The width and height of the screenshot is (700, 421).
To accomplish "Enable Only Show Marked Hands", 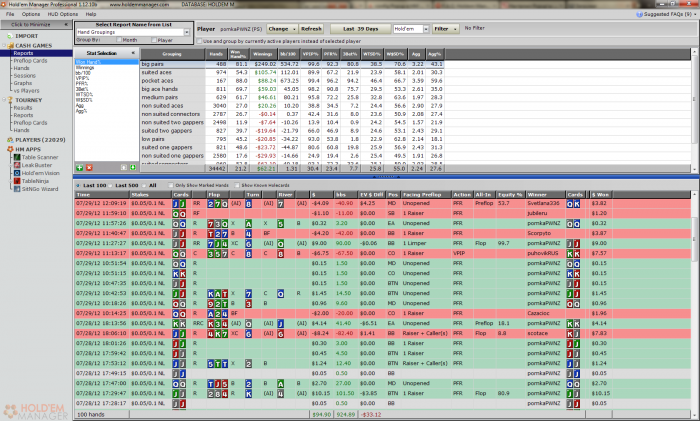I will coord(171,185).
